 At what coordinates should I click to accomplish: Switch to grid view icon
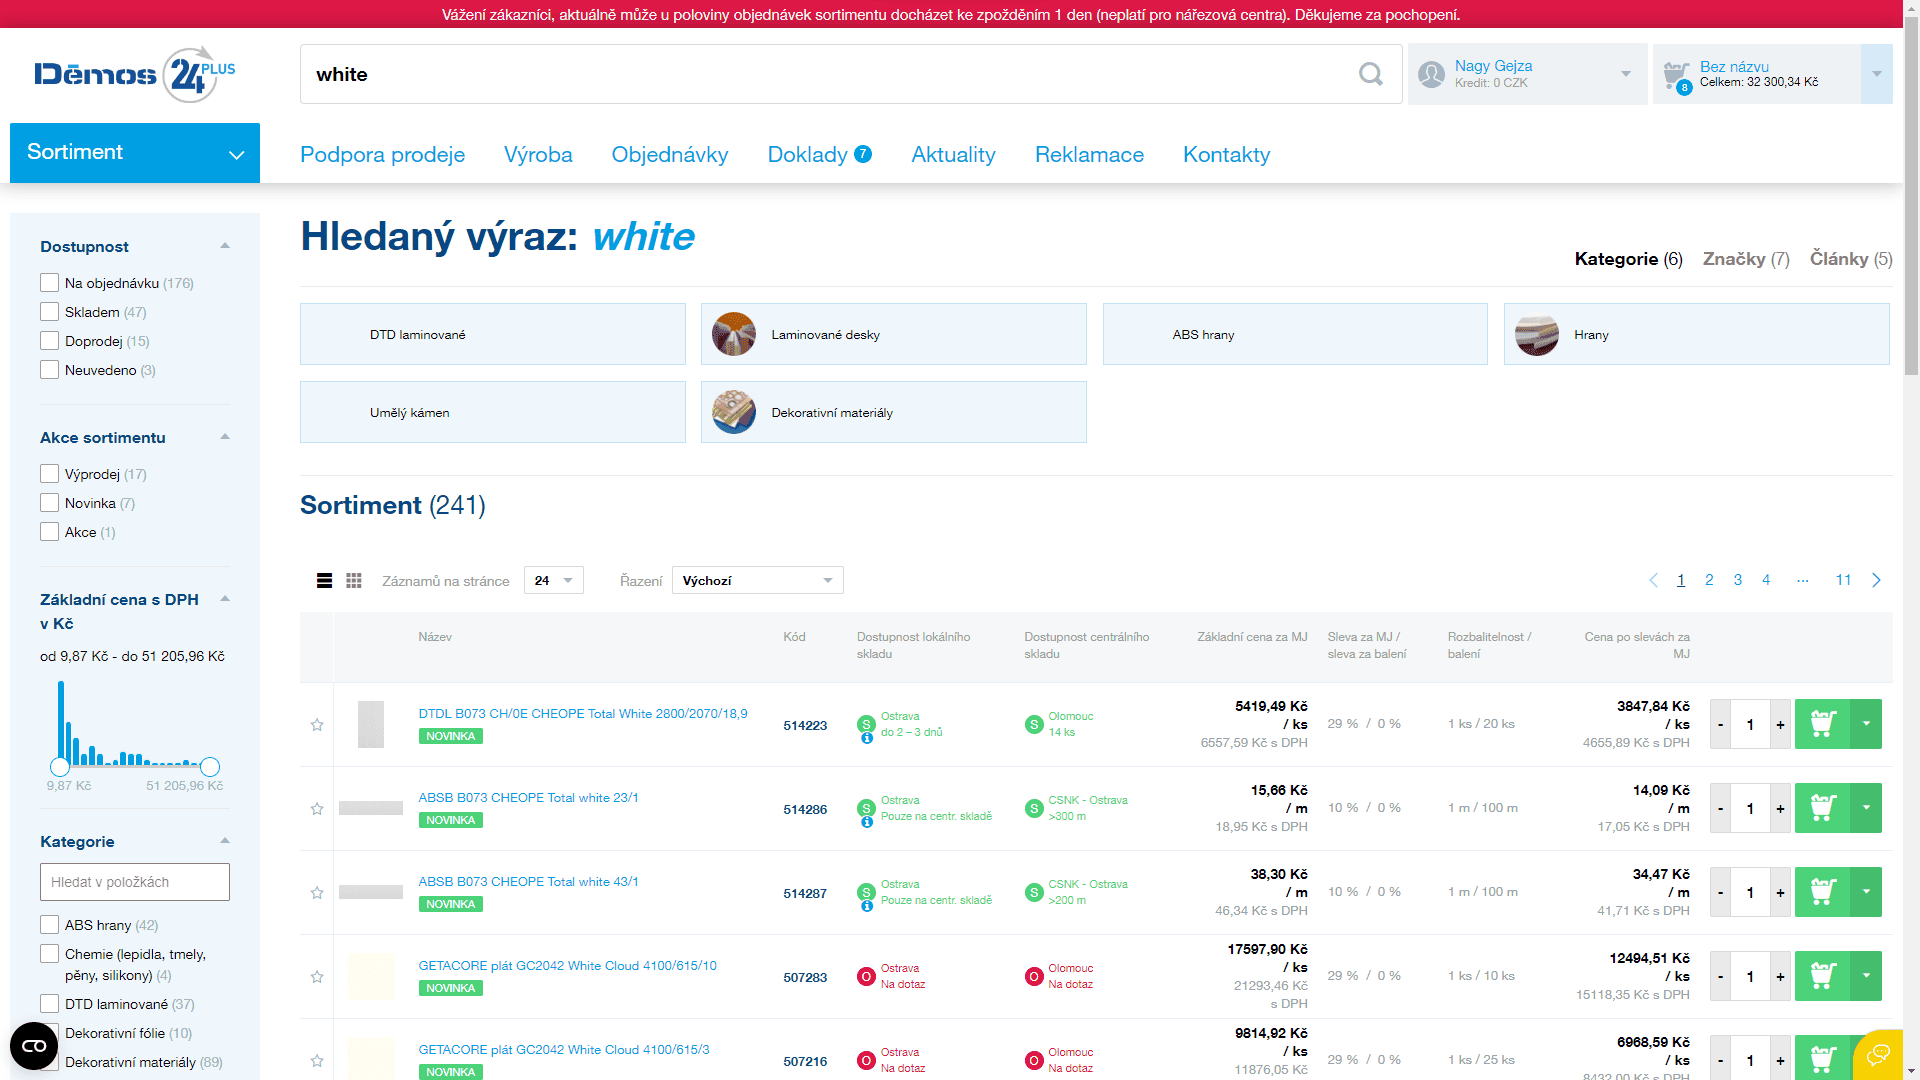click(x=354, y=581)
